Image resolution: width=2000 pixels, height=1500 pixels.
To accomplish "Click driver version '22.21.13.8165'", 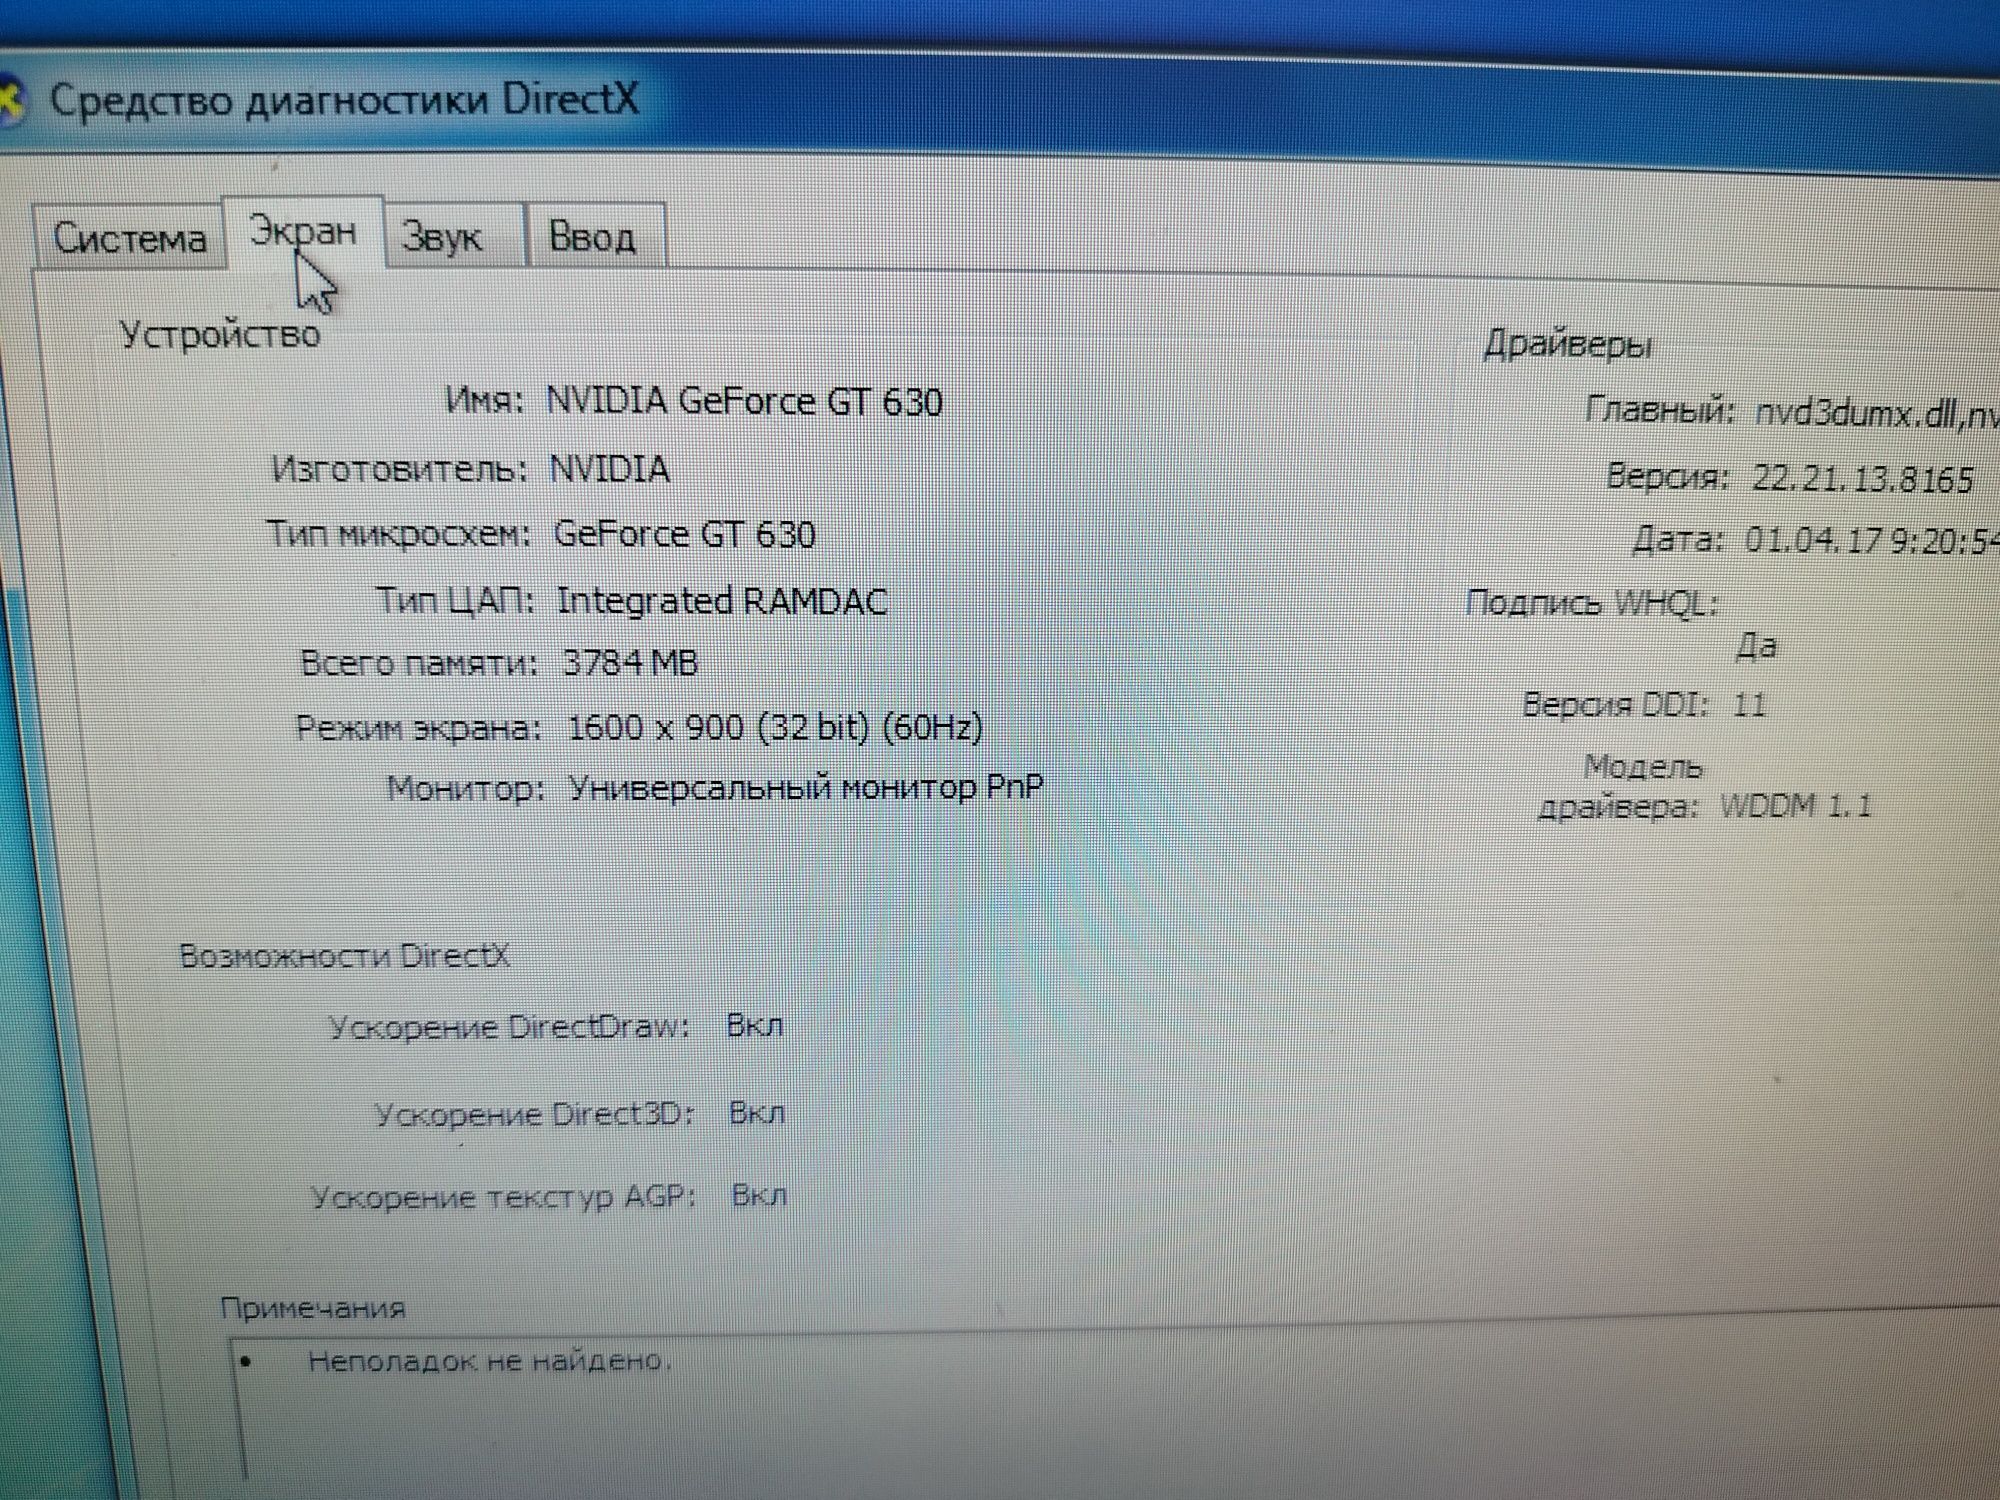I will point(1862,479).
